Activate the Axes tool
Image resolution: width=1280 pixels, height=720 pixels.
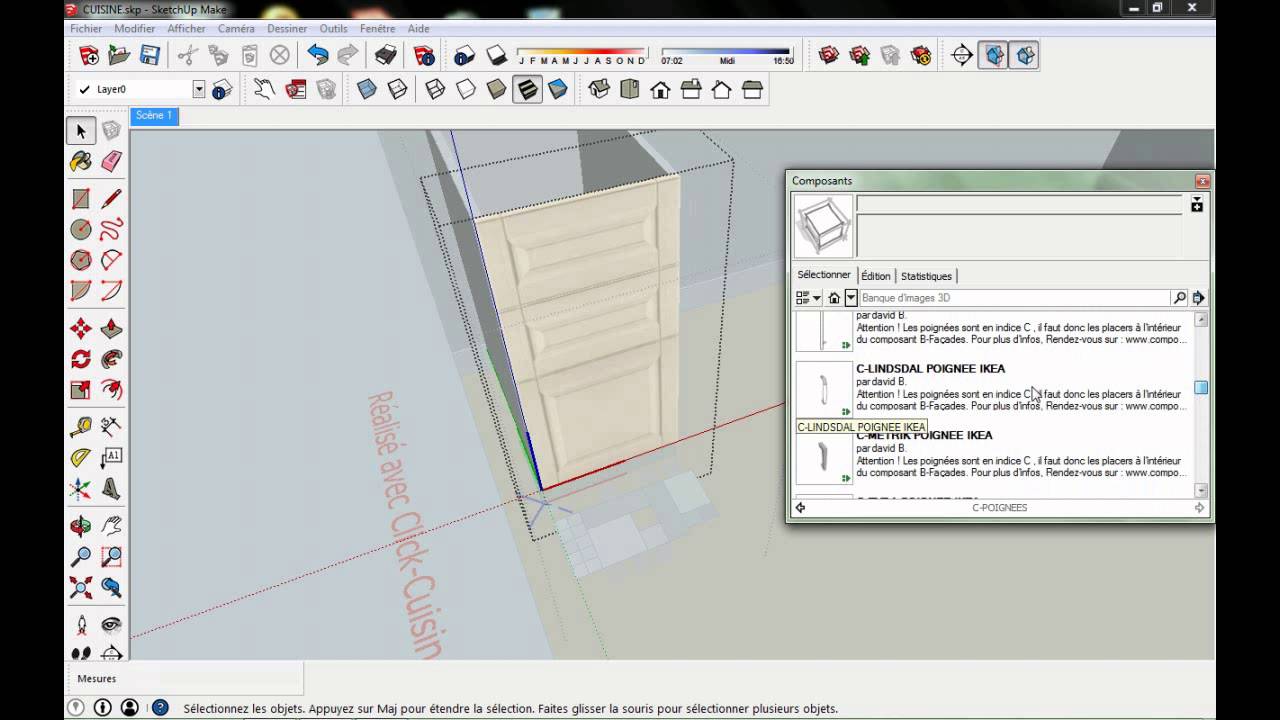[81, 489]
